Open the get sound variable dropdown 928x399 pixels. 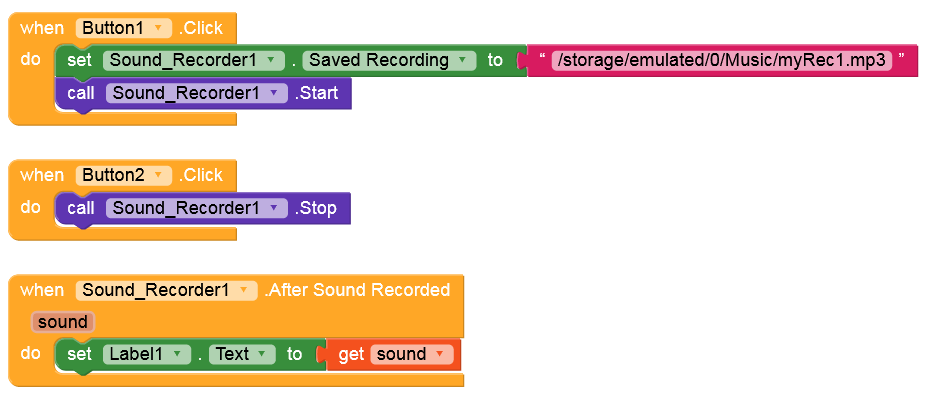pos(411,354)
